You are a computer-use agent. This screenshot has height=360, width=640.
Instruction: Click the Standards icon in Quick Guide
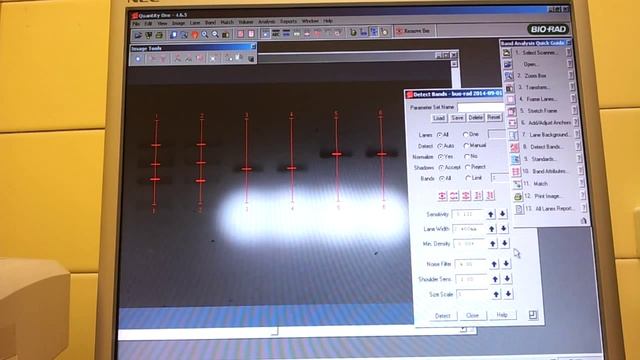click(x=516, y=159)
